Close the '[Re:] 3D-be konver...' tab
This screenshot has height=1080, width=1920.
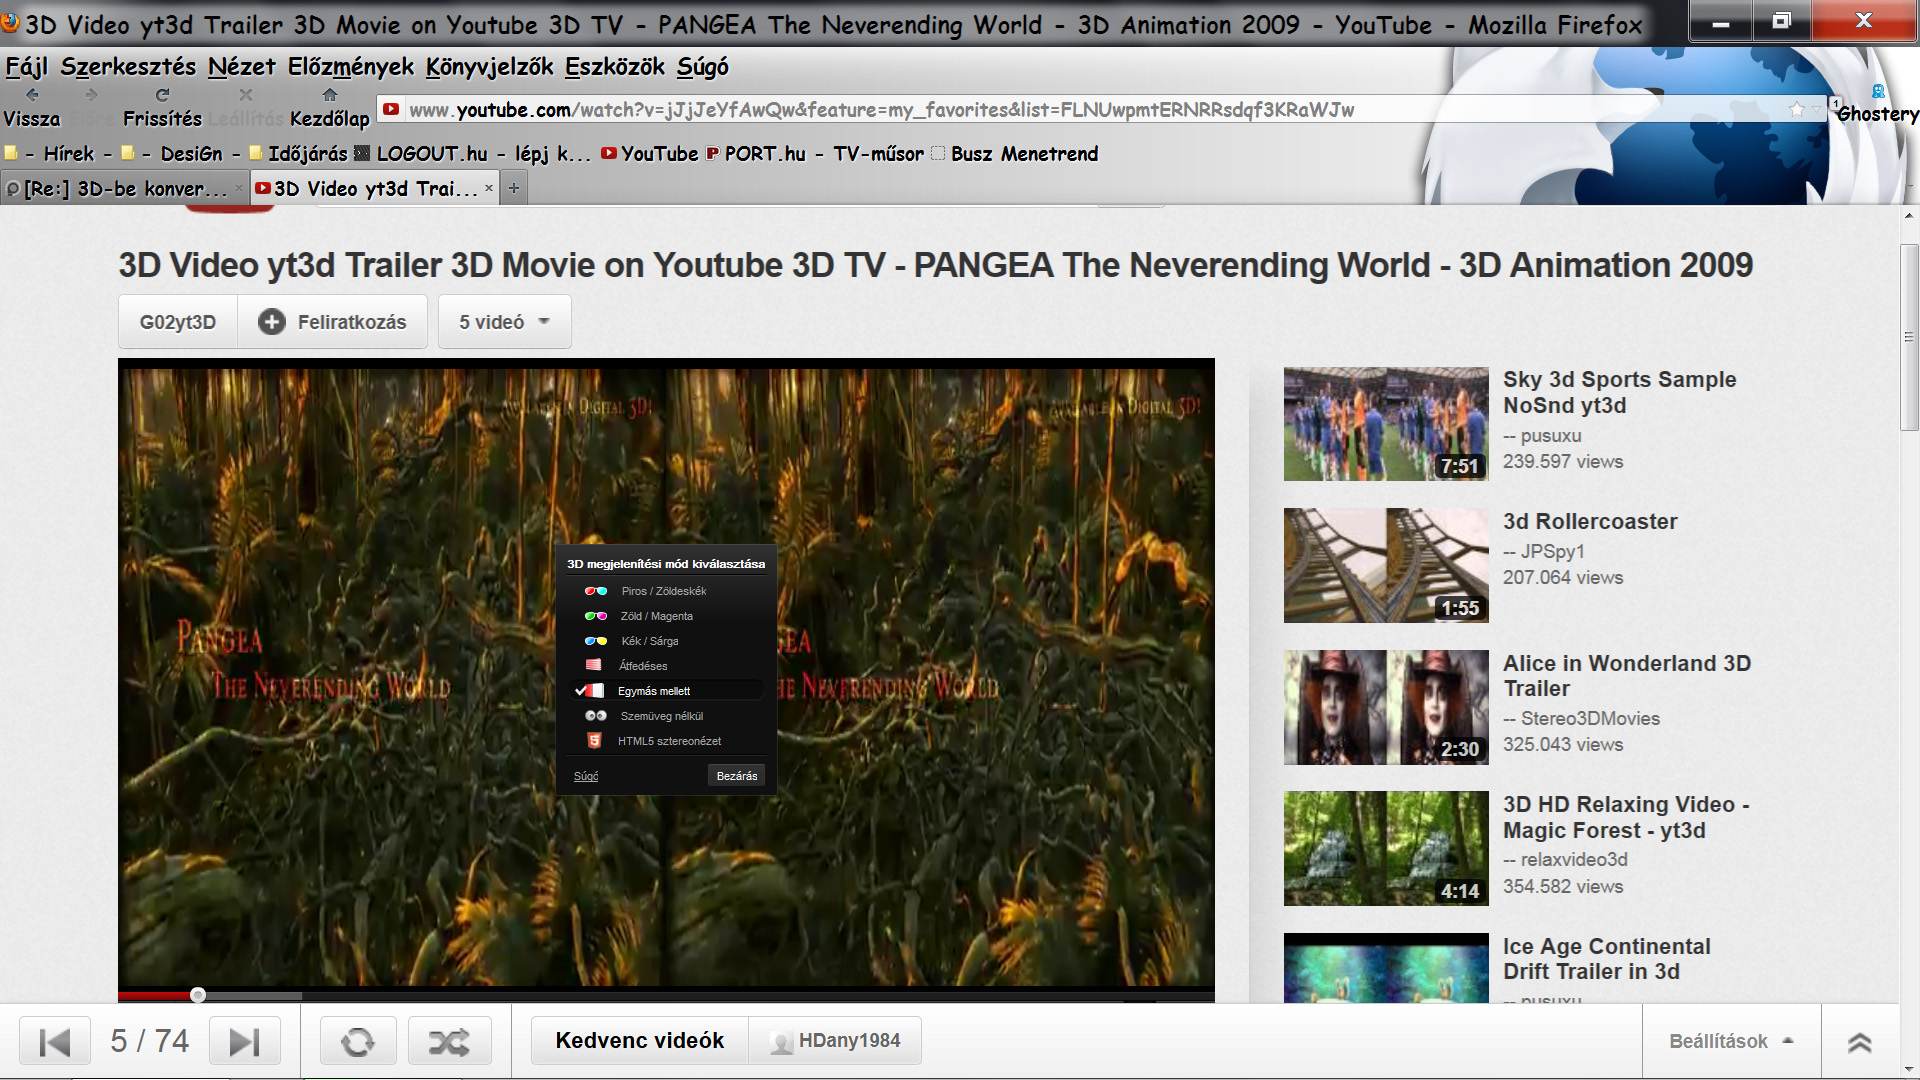(x=239, y=188)
